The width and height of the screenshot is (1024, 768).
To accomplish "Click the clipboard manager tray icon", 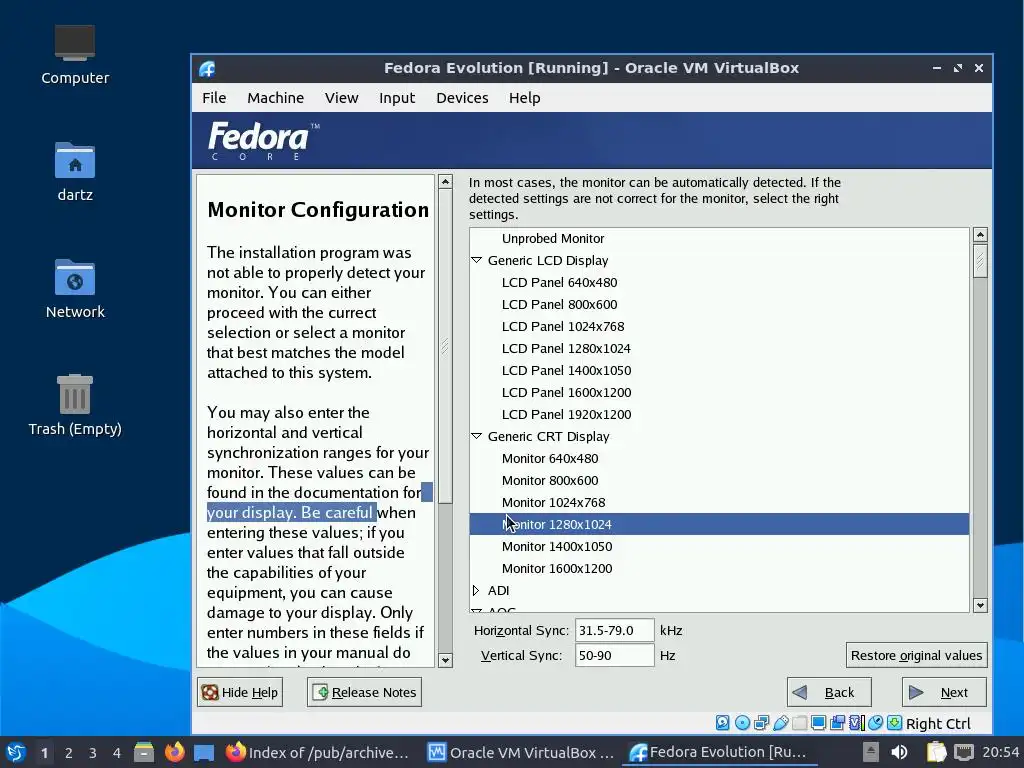I will [936, 752].
